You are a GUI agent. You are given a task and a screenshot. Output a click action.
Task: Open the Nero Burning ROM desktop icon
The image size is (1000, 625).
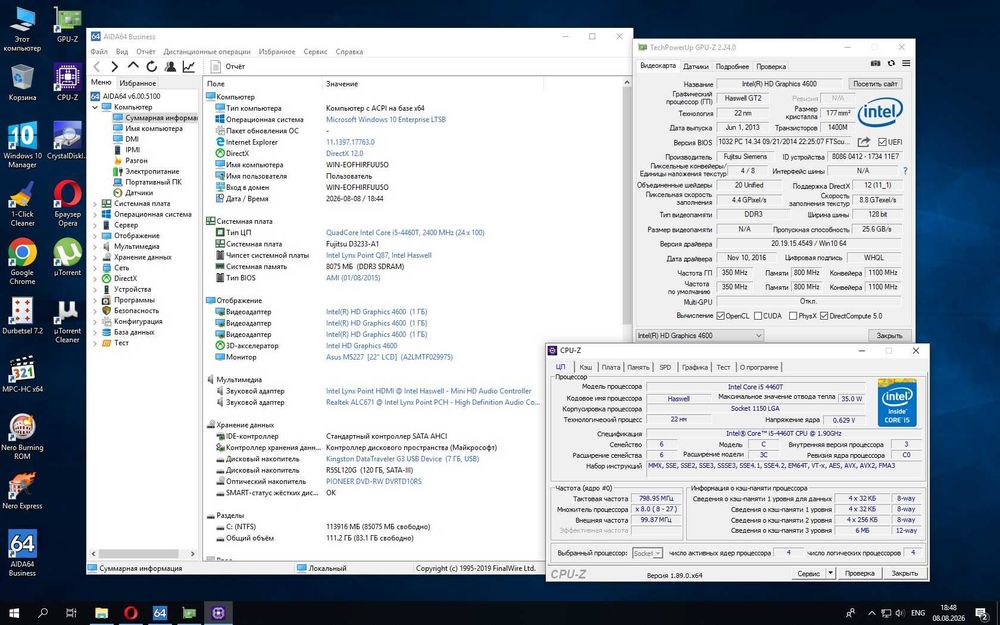(22, 437)
